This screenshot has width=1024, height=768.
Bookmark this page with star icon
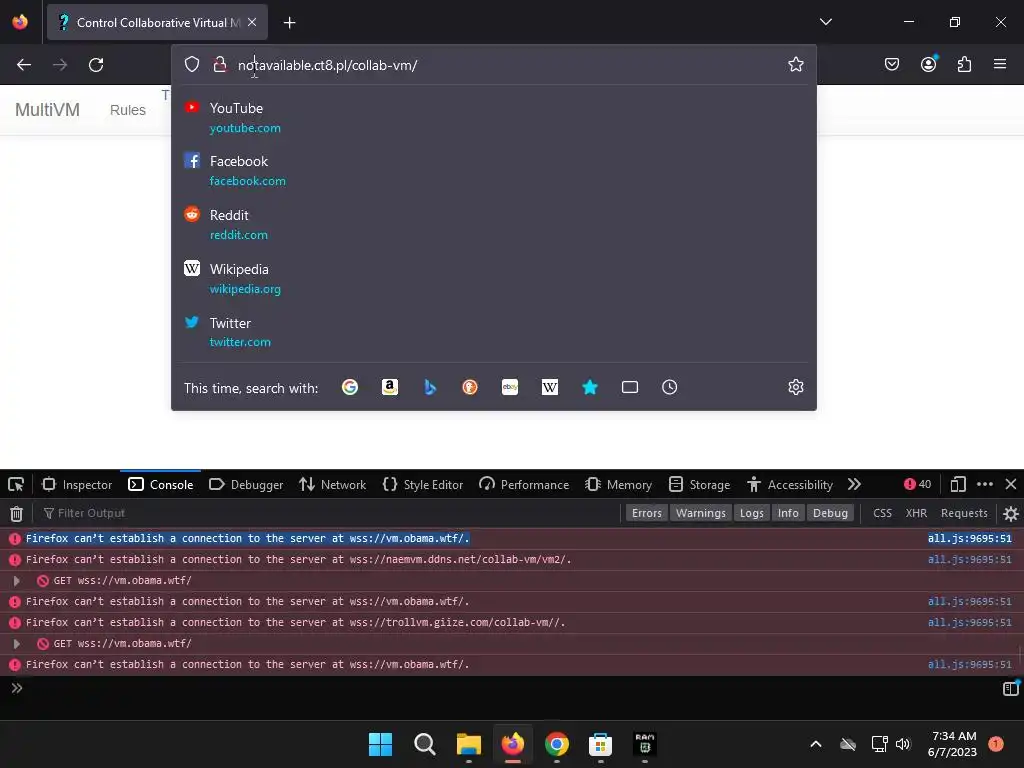click(795, 64)
